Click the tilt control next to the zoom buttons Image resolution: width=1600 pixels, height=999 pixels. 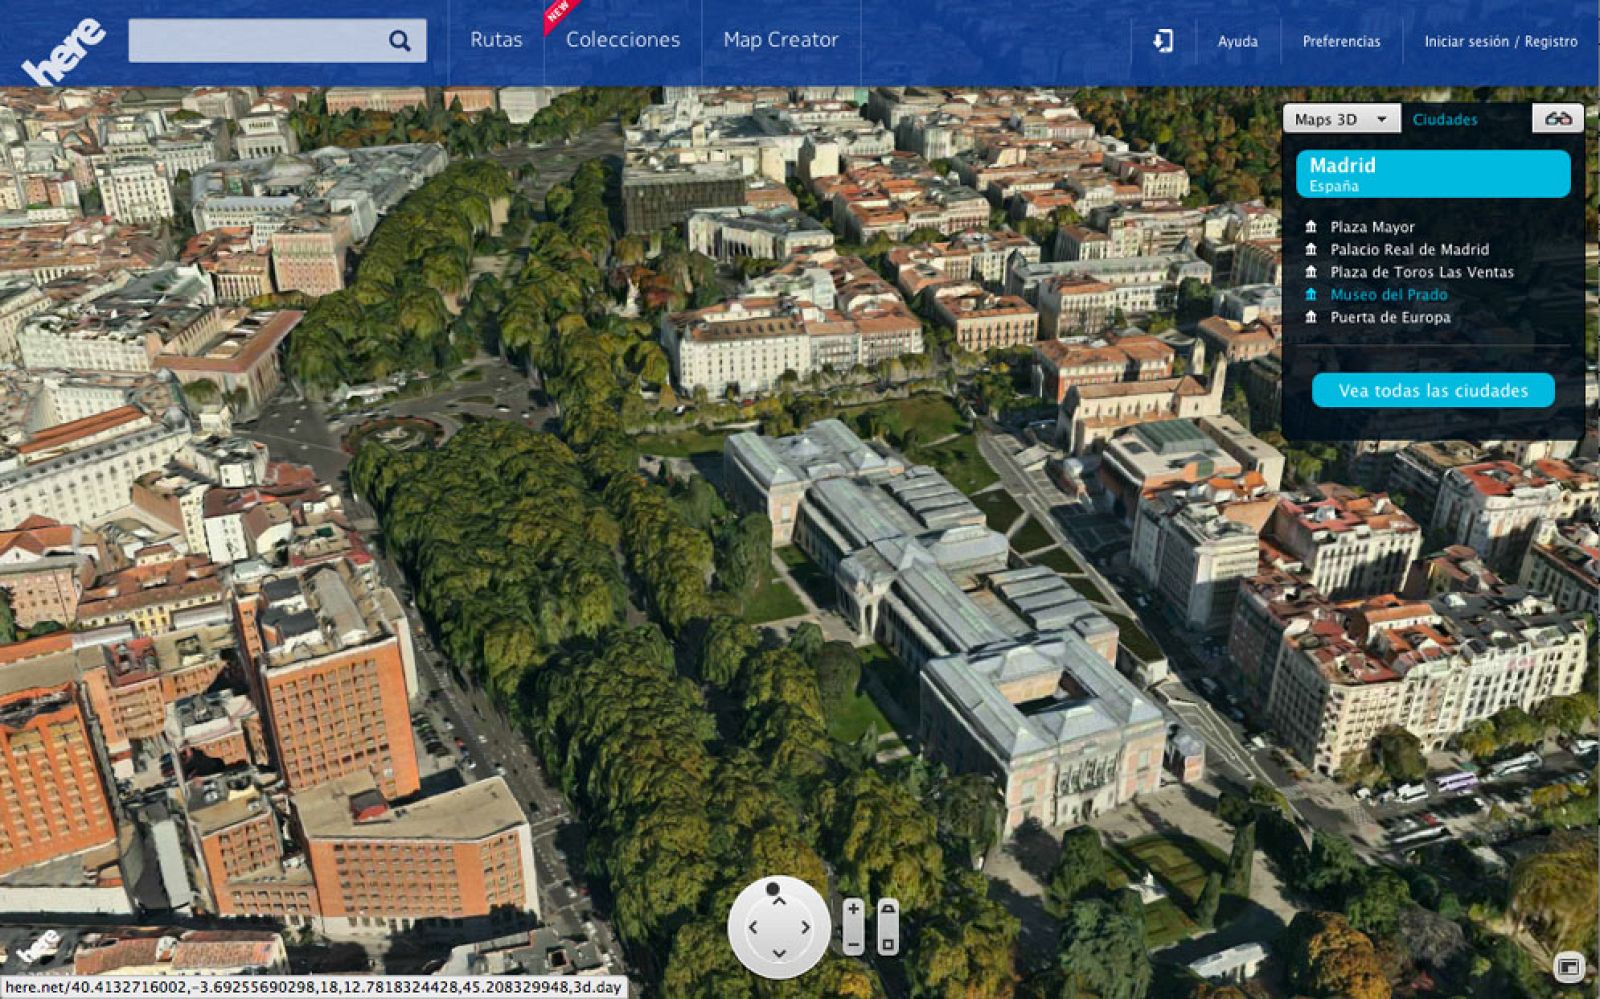point(888,926)
